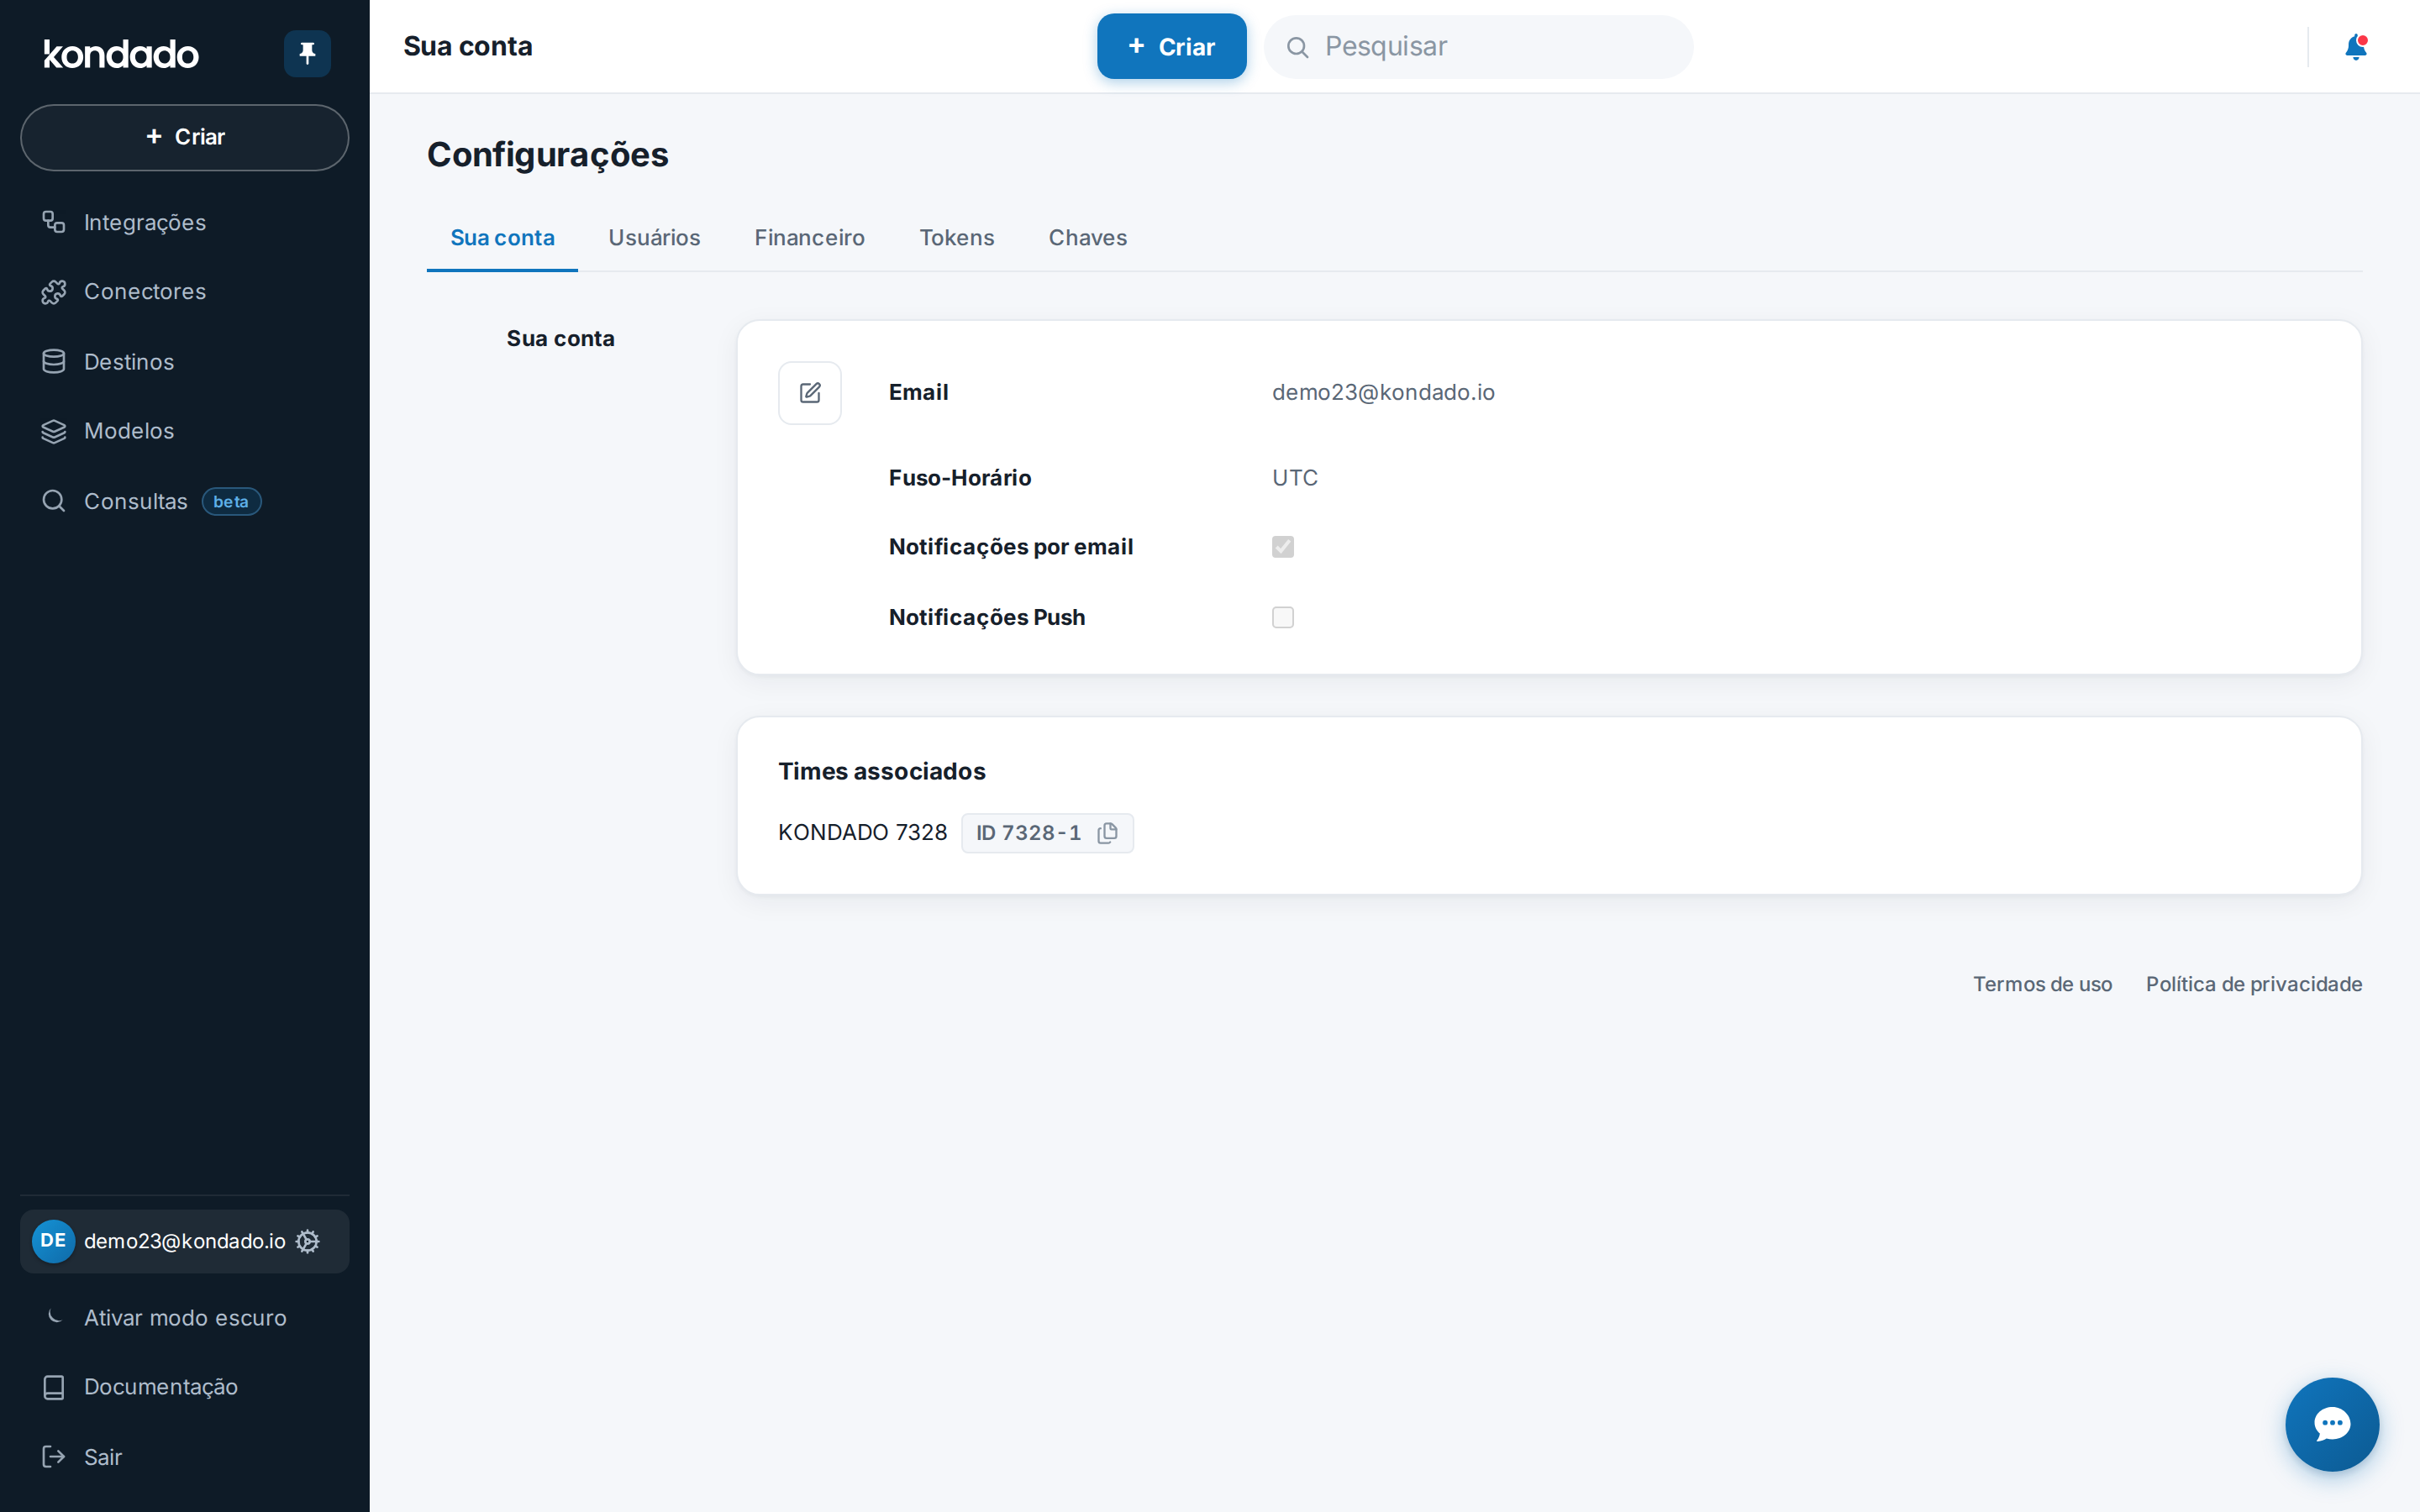Click Sair to log out
Viewport: 2420px width, 1512px height.
pyautogui.click(x=185, y=1457)
